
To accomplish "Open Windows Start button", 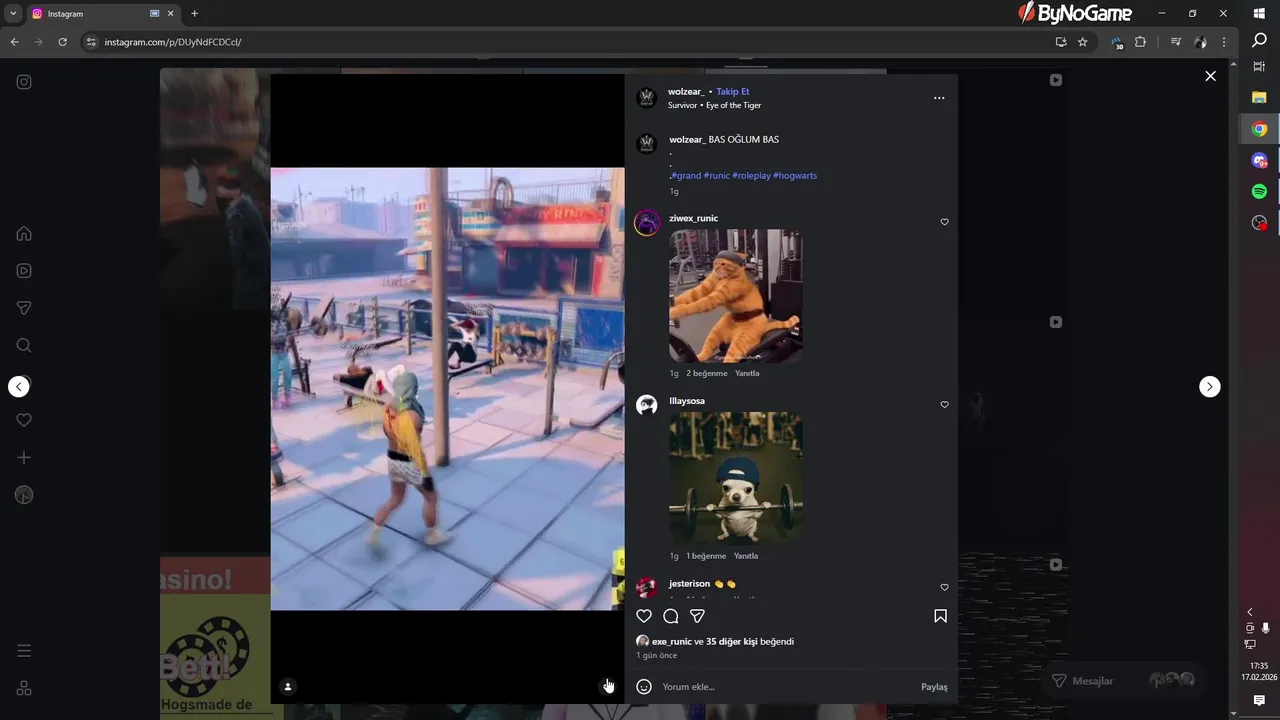I will [x=1259, y=13].
